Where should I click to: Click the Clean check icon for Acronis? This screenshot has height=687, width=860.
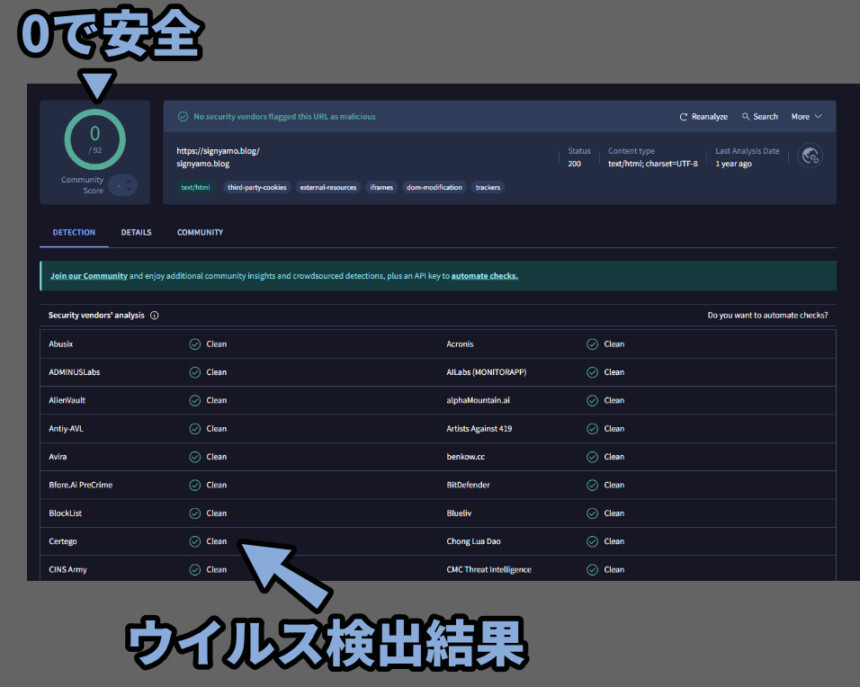coord(592,344)
